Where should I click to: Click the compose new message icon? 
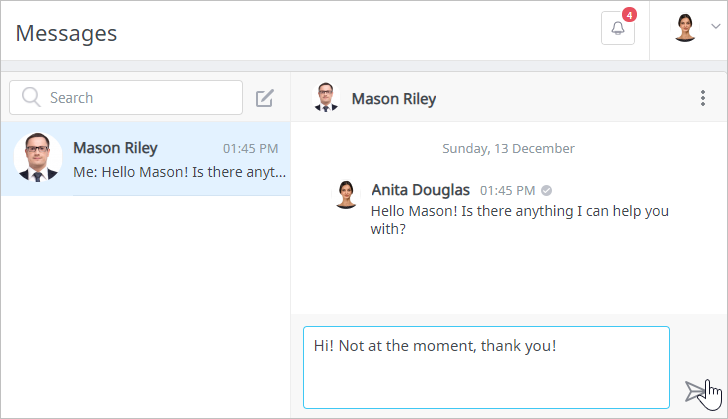tap(264, 98)
